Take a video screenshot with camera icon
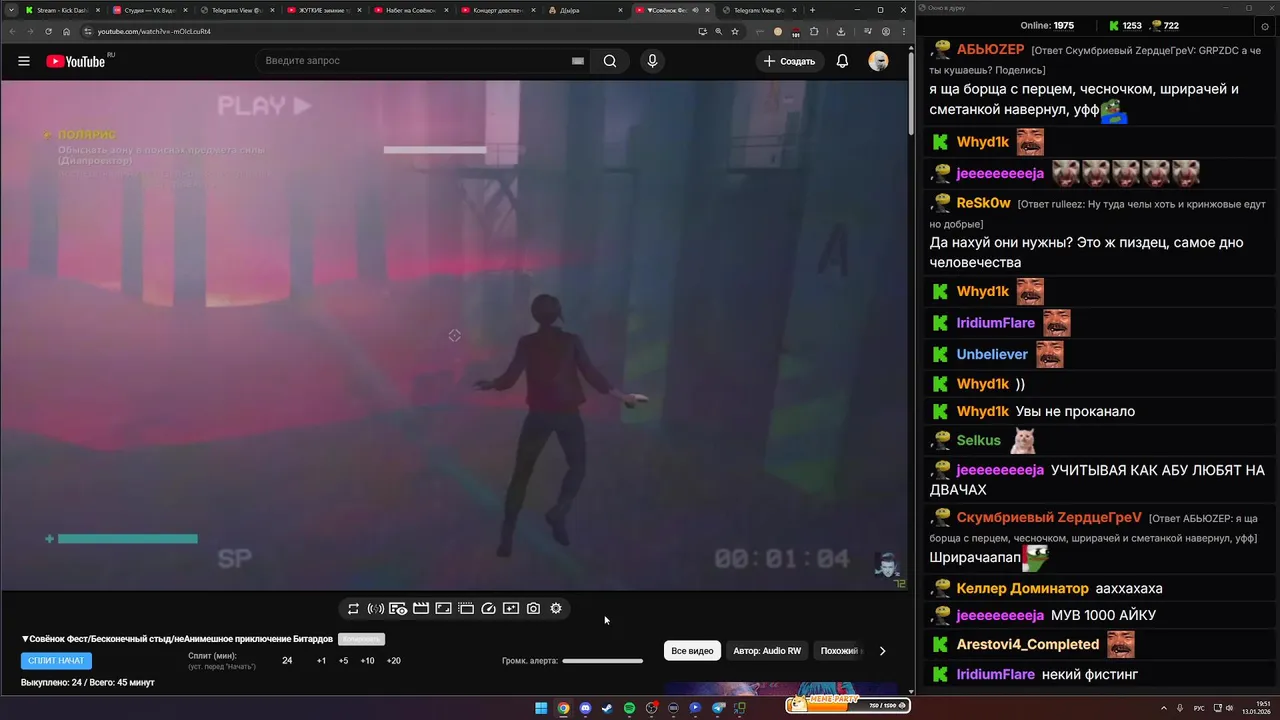The width and height of the screenshot is (1280, 720). coord(533,608)
